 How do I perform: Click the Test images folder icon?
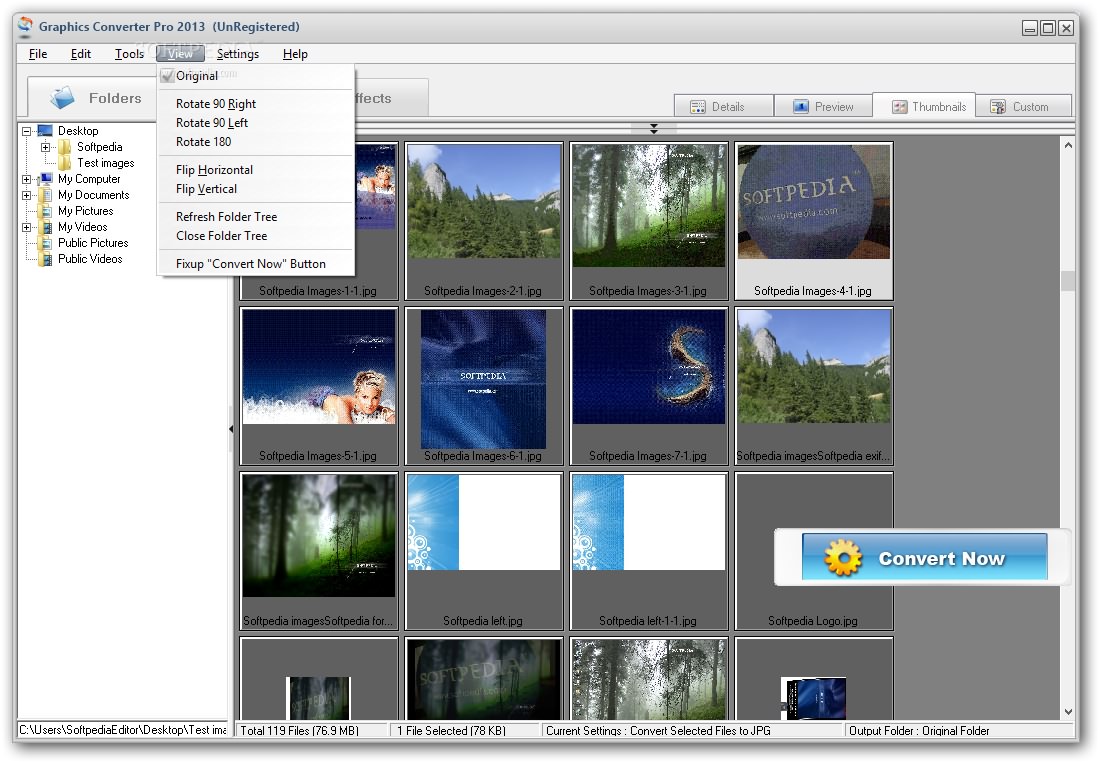click(x=65, y=163)
